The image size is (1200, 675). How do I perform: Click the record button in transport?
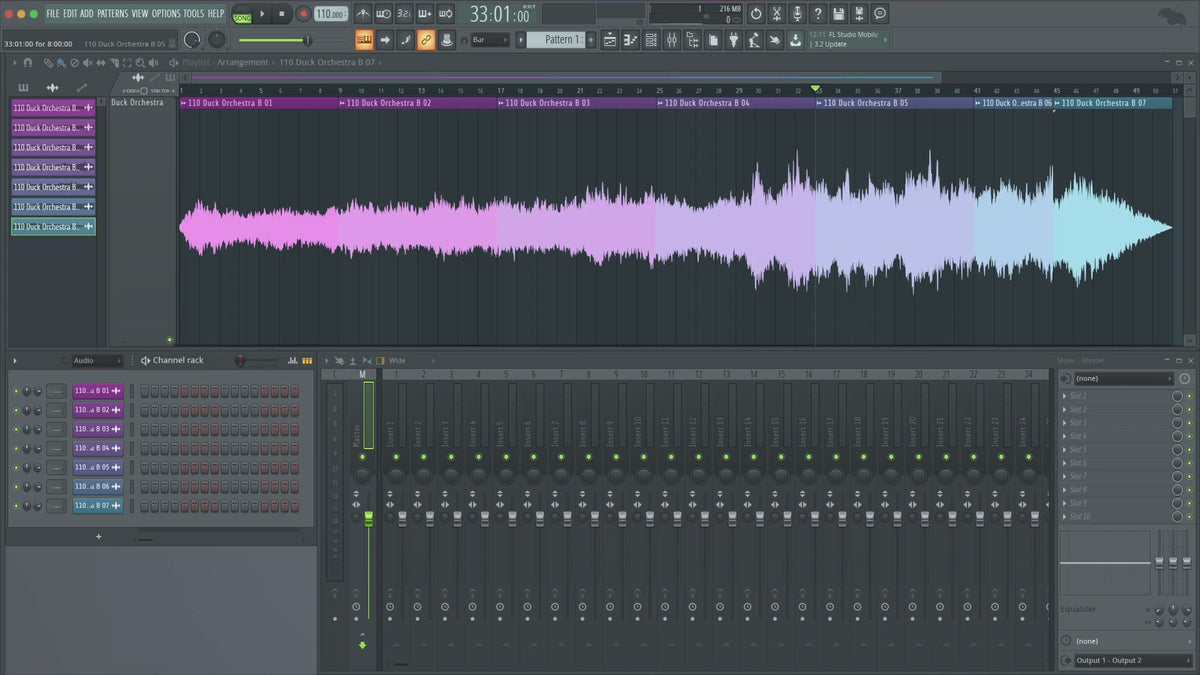click(x=302, y=14)
